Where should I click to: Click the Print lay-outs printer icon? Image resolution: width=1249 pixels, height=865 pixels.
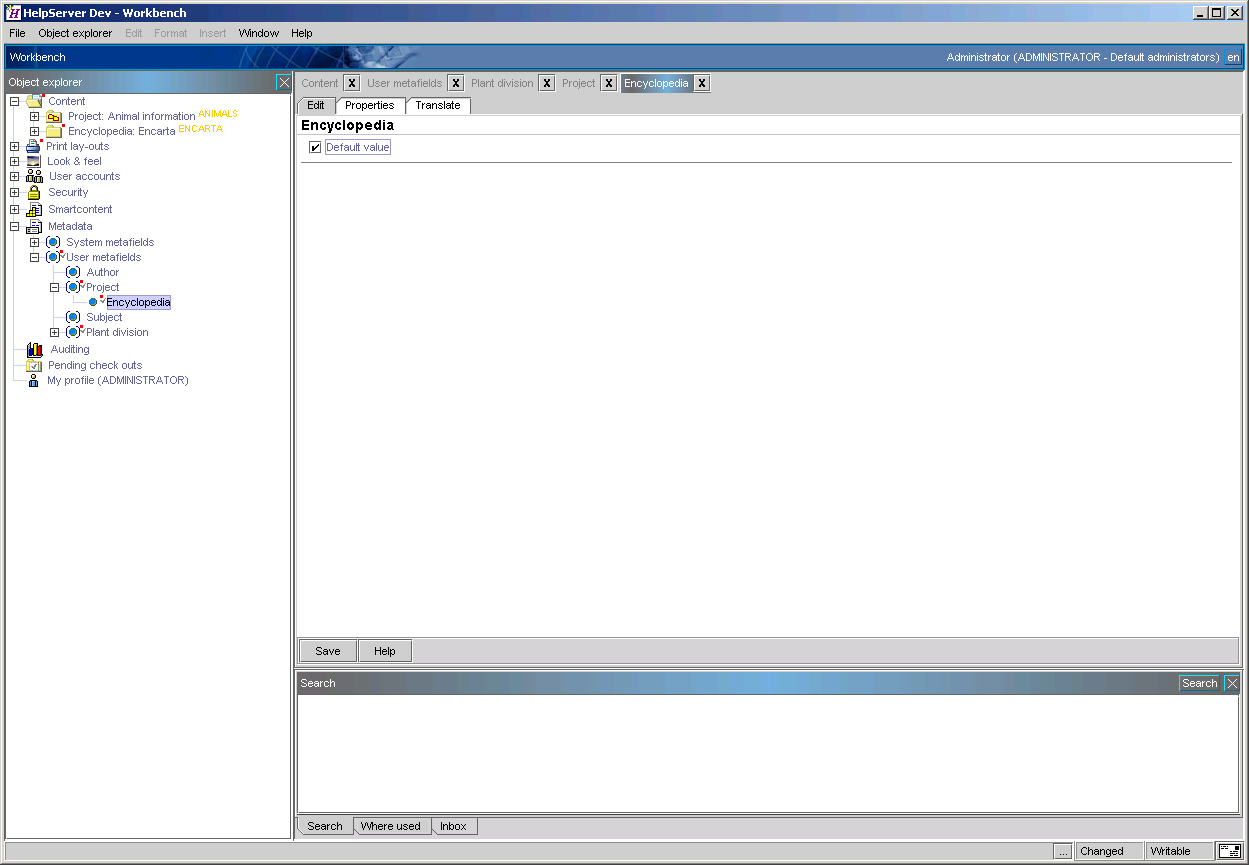(34, 146)
